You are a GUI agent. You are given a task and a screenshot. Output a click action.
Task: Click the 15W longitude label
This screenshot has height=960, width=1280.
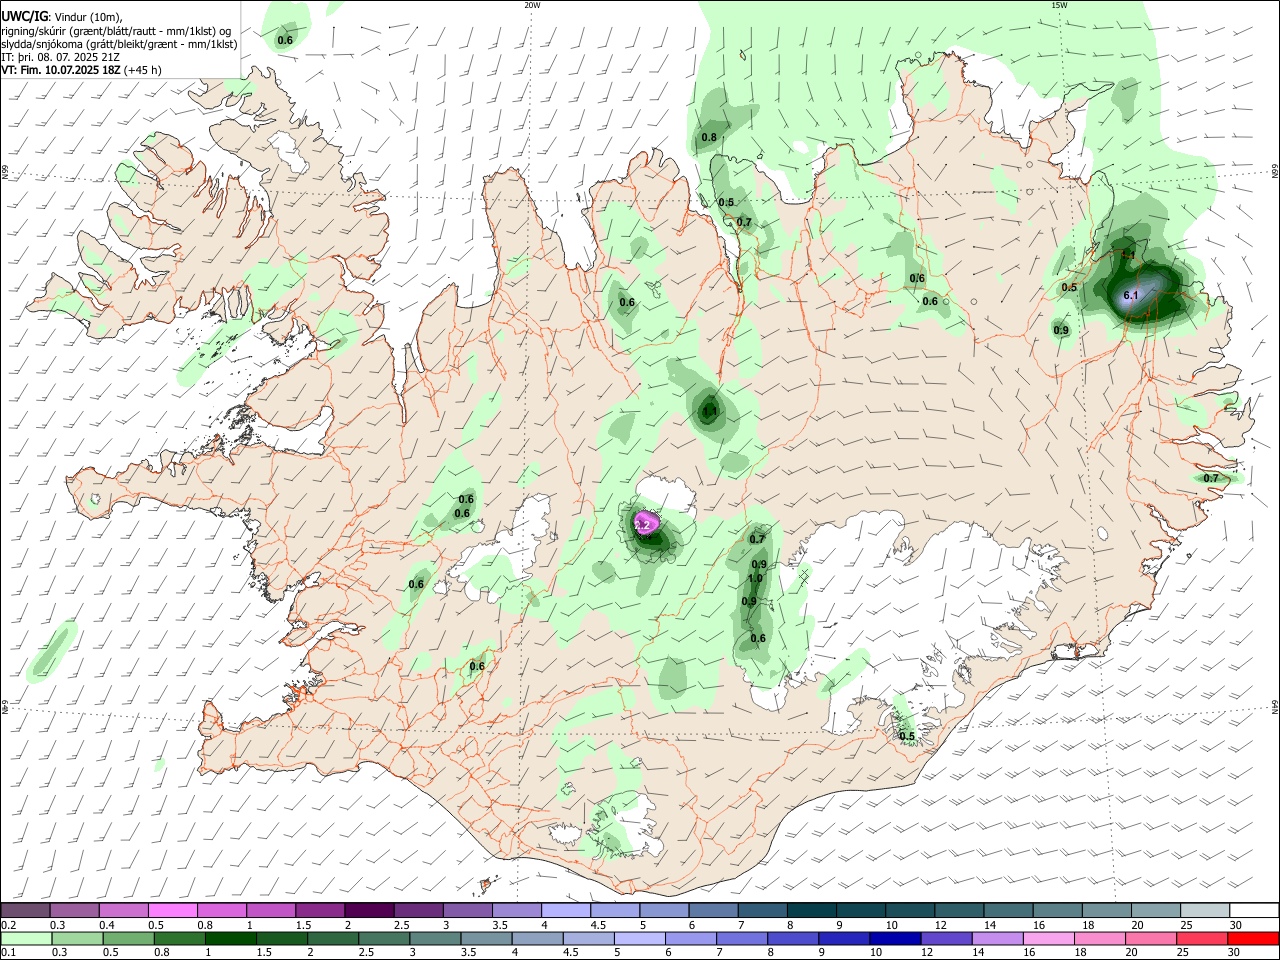[x=1059, y=5]
